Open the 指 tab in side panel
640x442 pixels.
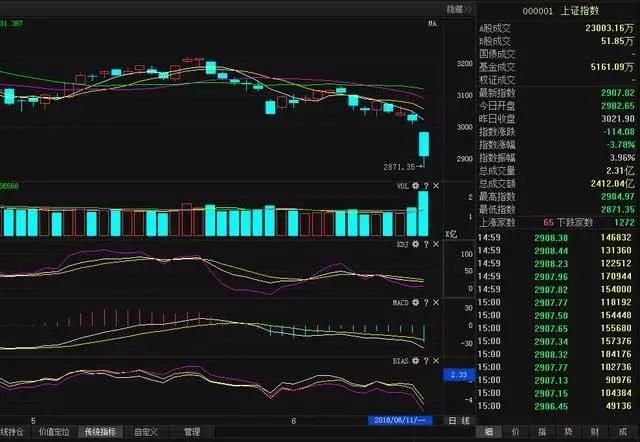click(x=542, y=432)
